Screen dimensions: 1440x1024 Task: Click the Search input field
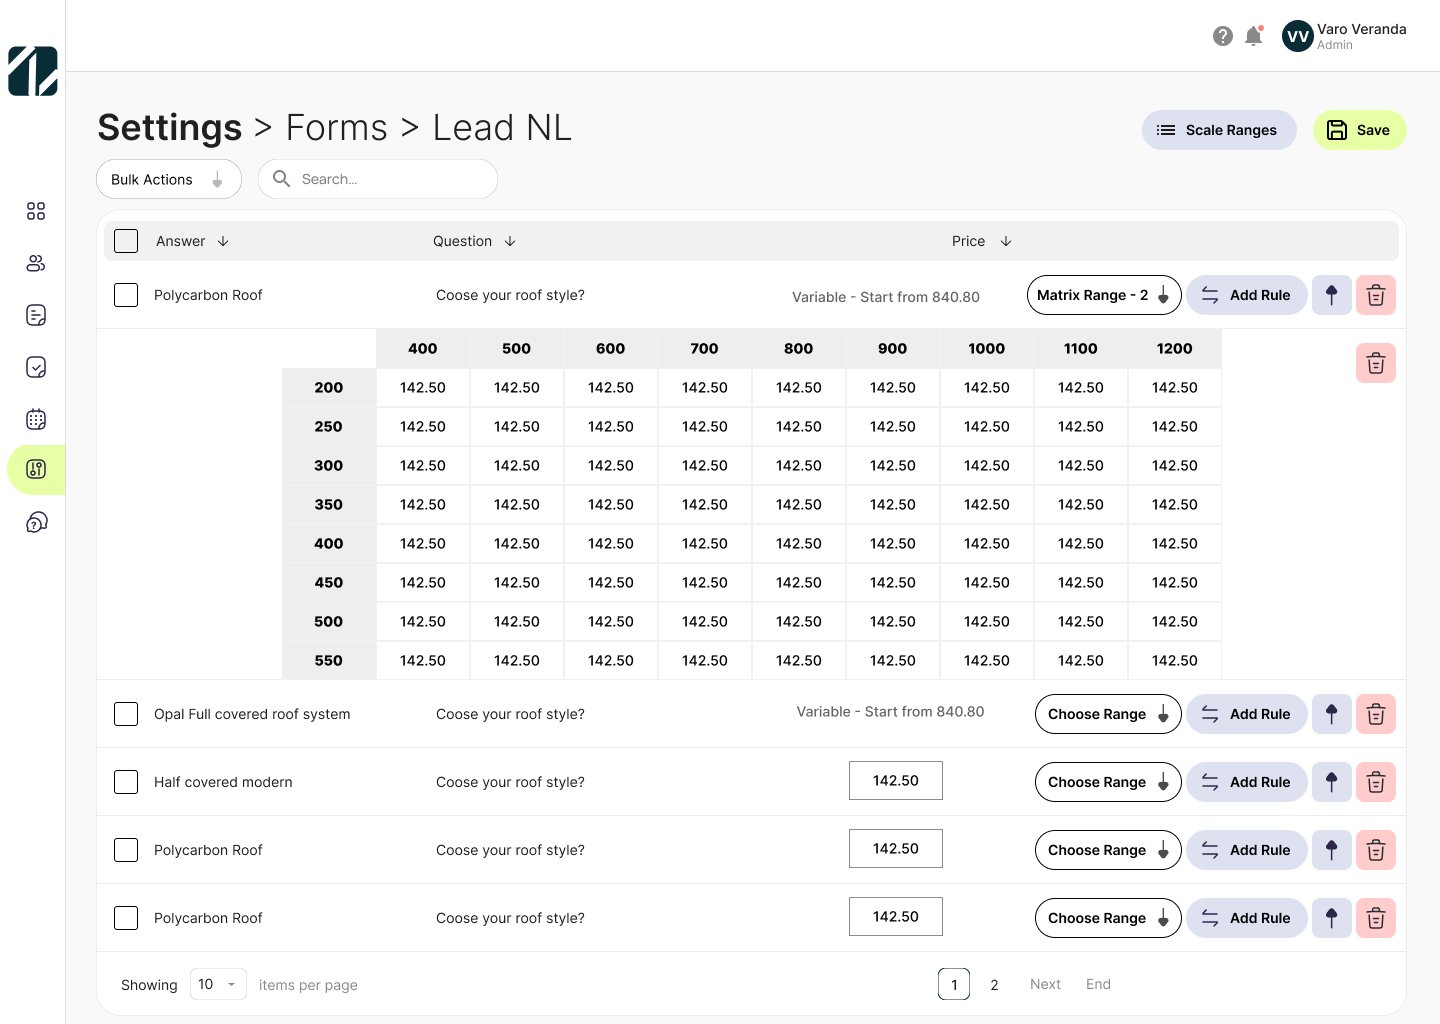[390, 180]
